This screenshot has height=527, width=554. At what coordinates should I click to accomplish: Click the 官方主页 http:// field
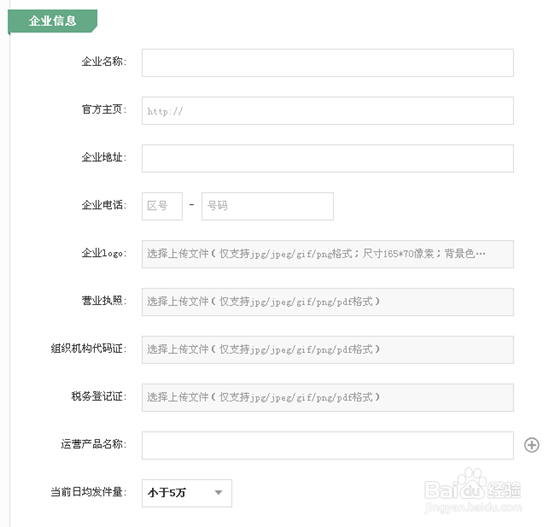click(328, 111)
